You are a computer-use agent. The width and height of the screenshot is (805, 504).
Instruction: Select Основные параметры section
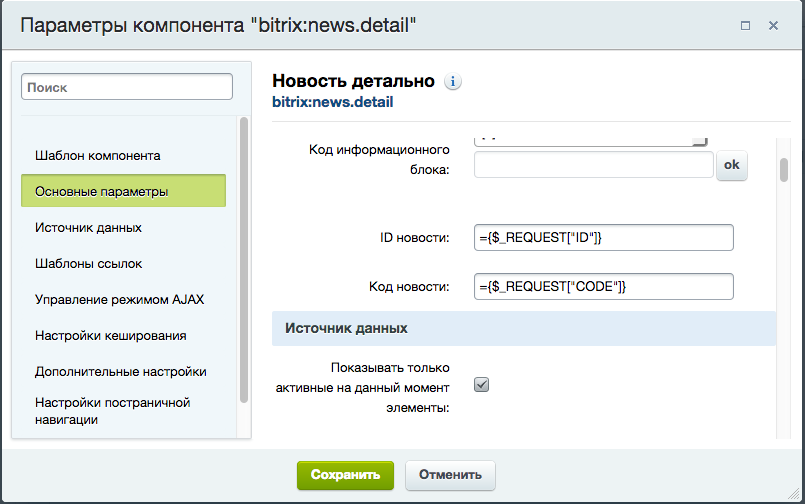[x=123, y=191]
